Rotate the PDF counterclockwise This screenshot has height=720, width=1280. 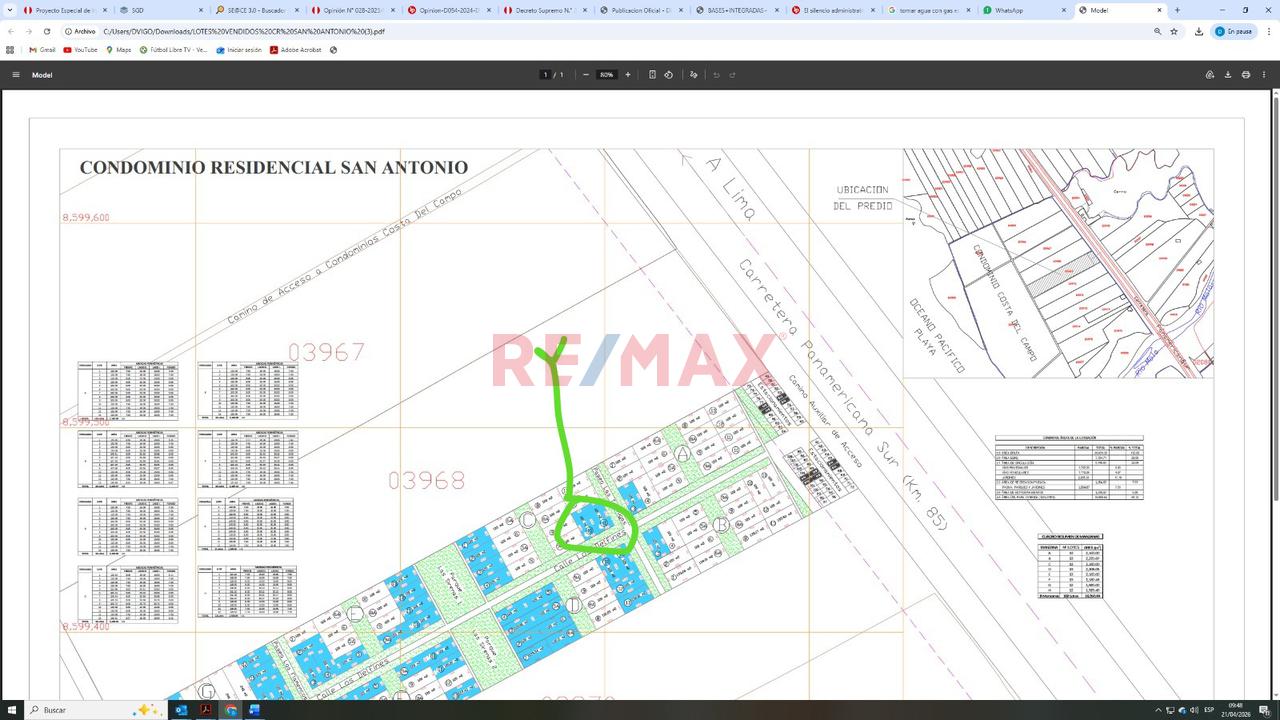tap(668, 75)
